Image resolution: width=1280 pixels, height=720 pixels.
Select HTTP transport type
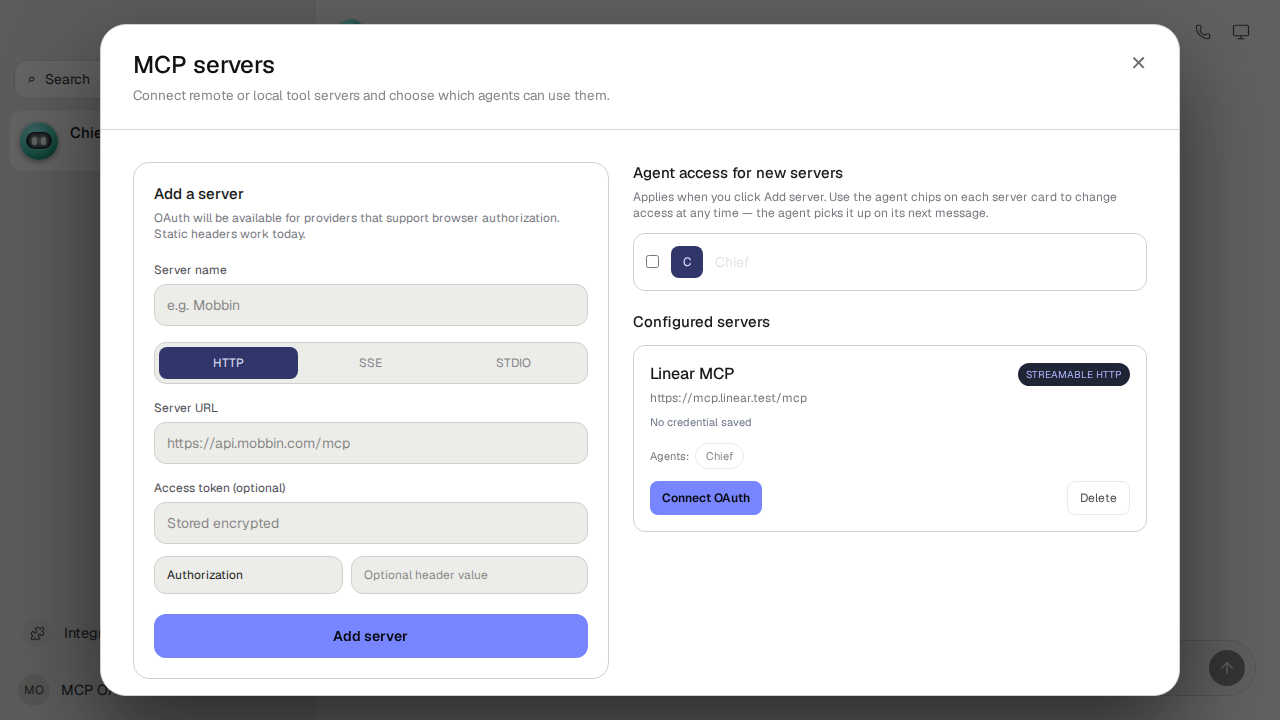tap(228, 363)
